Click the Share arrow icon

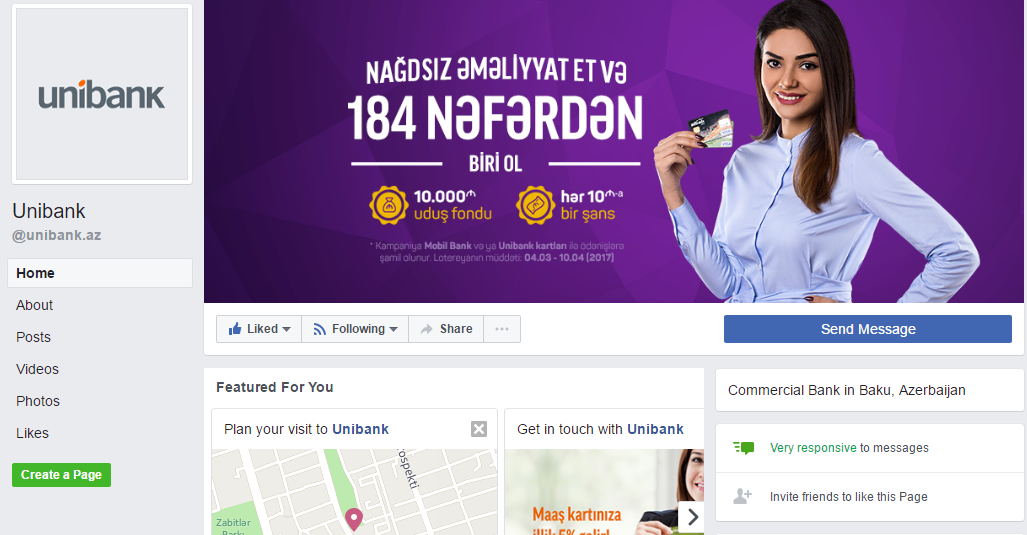click(x=426, y=329)
